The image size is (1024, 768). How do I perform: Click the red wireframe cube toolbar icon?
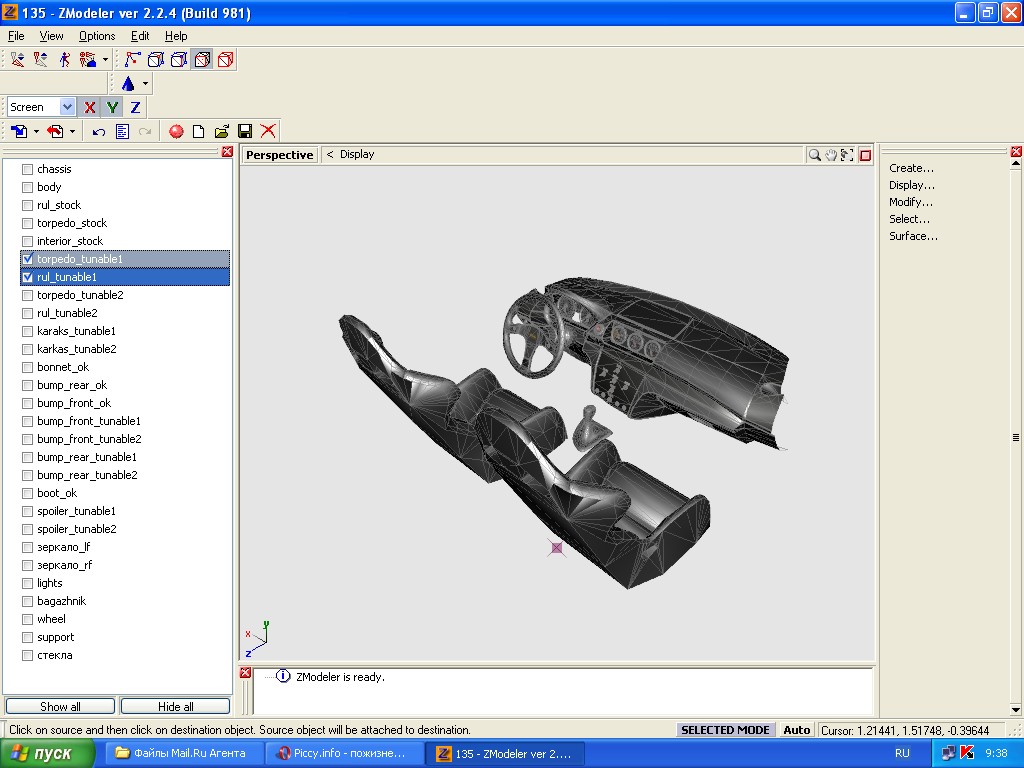[226, 59]
